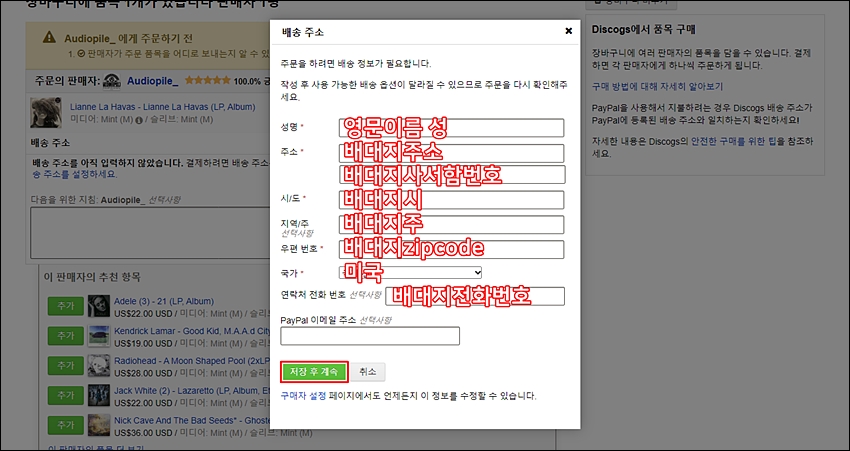Add Kendrick Lamar album with 추가 button

(65, 336)
